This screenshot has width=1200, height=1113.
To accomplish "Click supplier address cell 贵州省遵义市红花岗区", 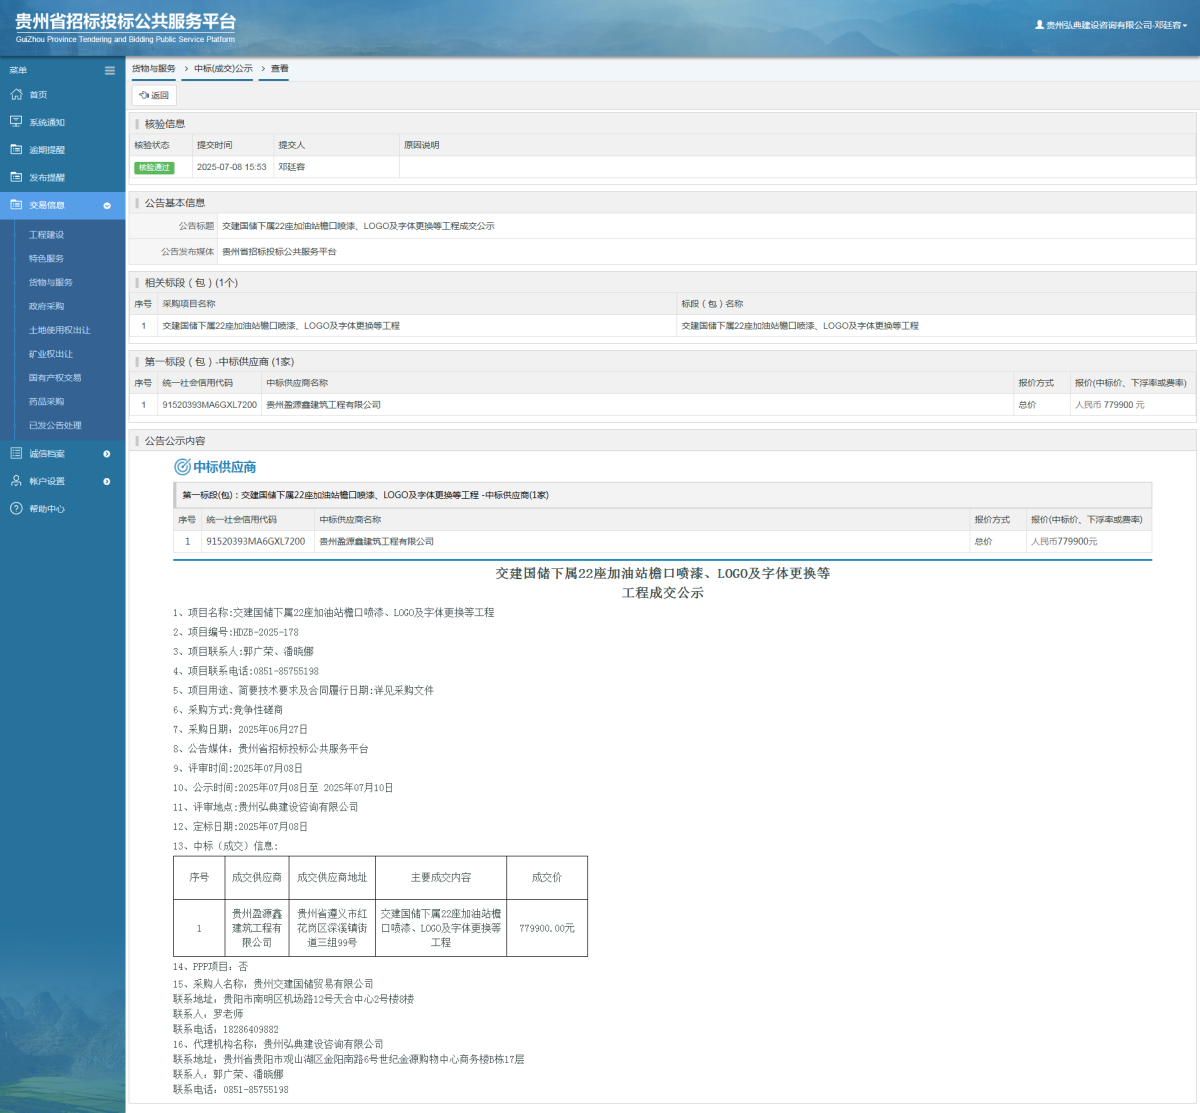I will 332,928.
